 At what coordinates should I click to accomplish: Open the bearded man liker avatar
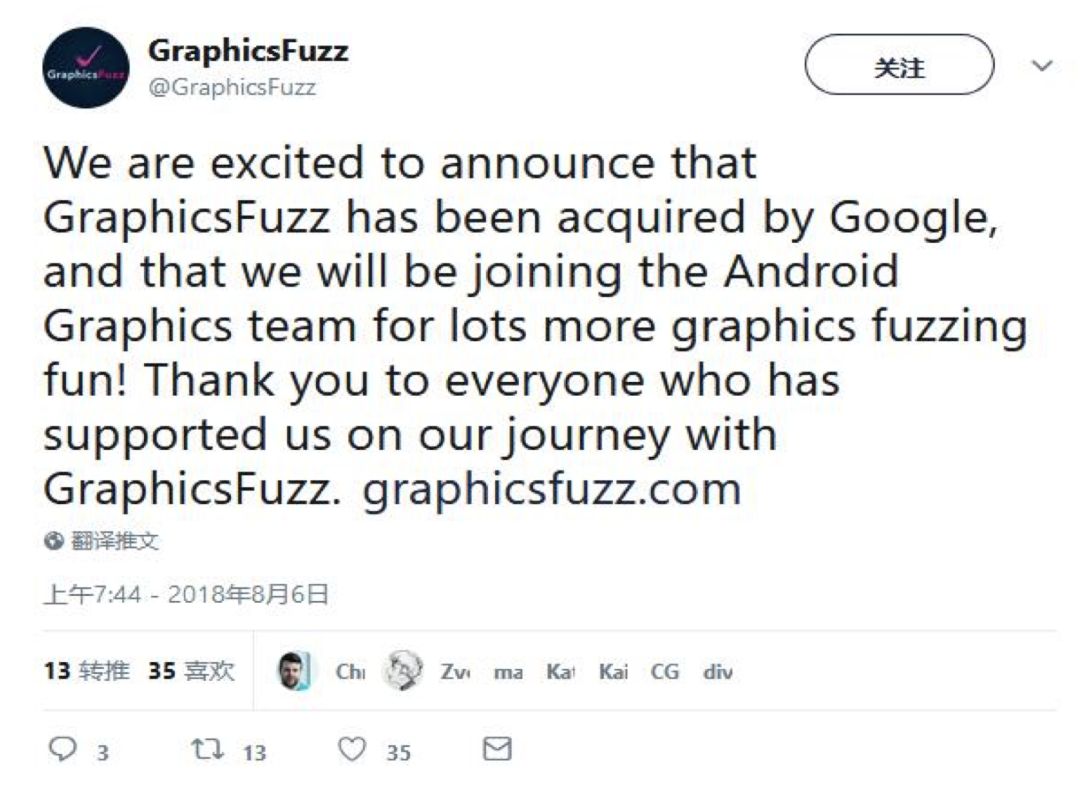point(295,671)
